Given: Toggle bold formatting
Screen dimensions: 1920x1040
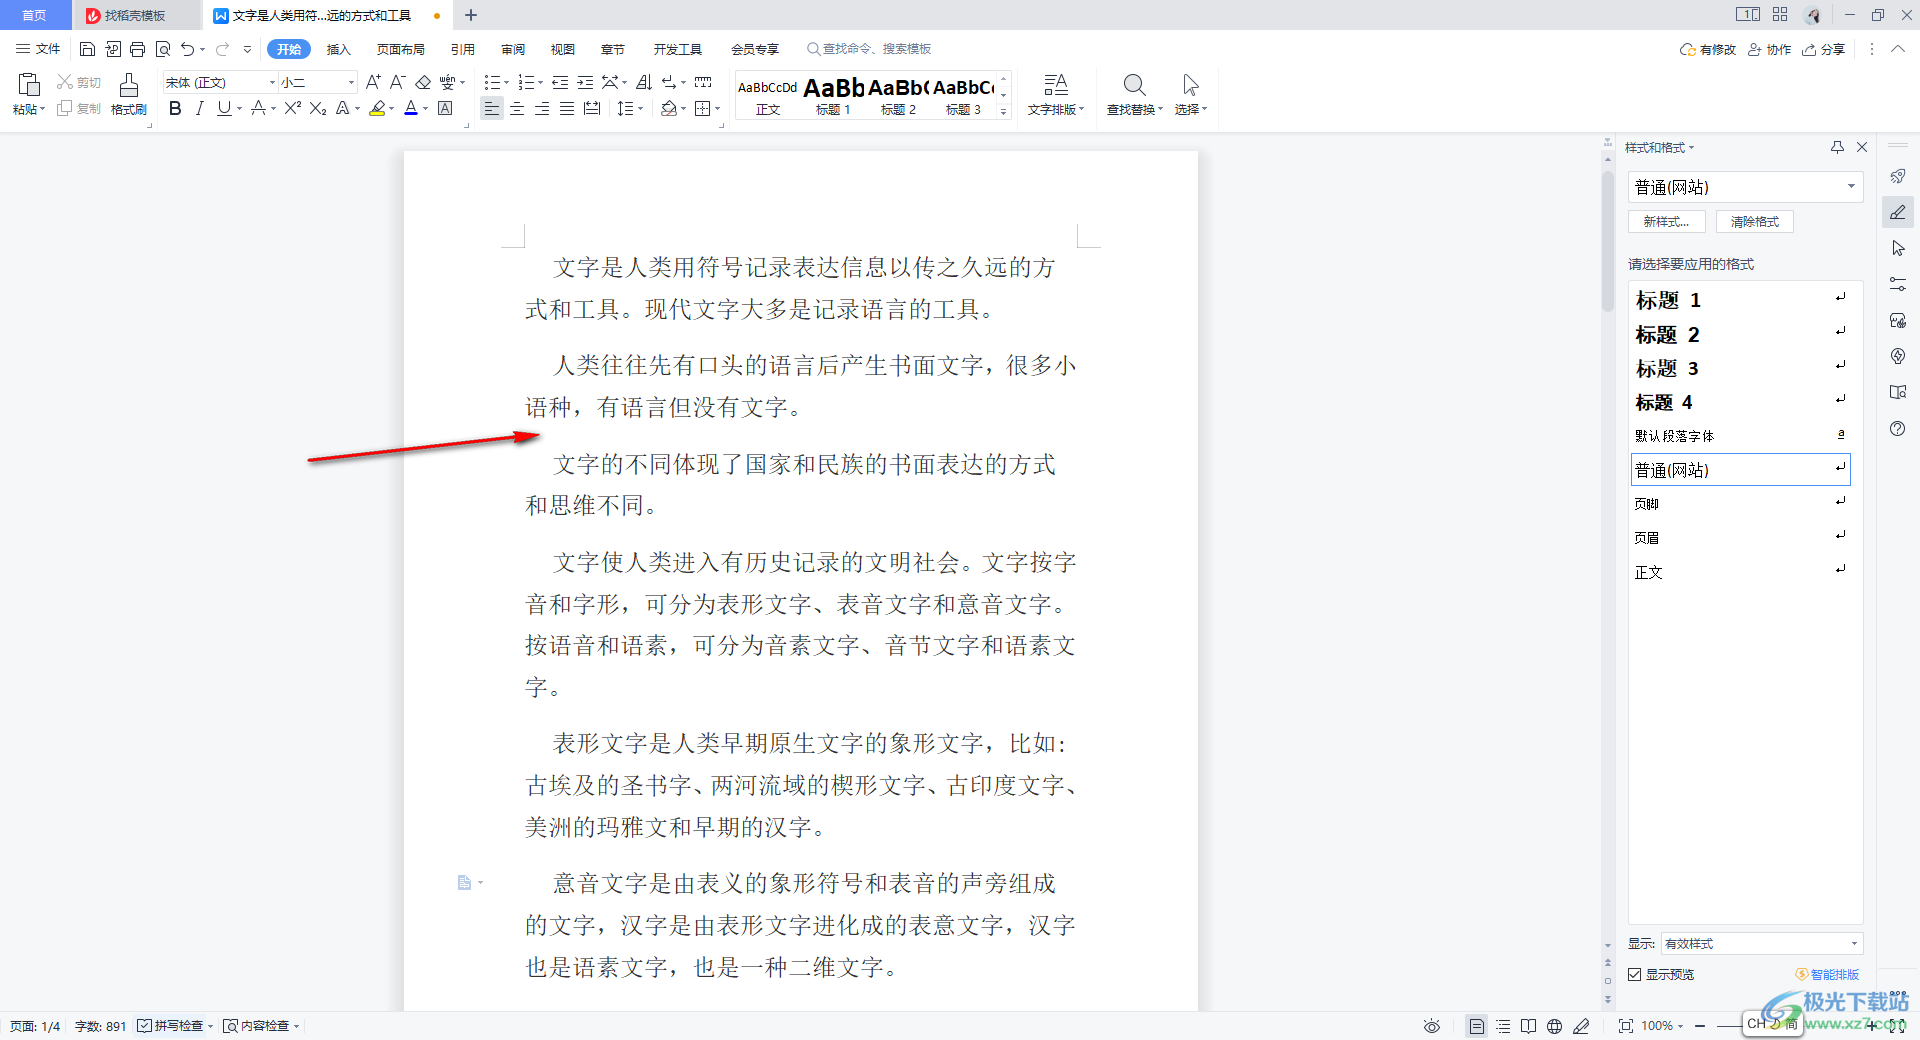Looking at the screenshot, I should click(175, 108).
